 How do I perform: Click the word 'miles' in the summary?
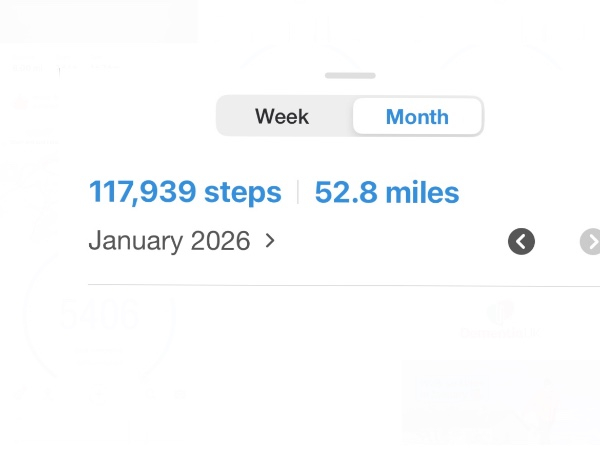tap(425, 192)
